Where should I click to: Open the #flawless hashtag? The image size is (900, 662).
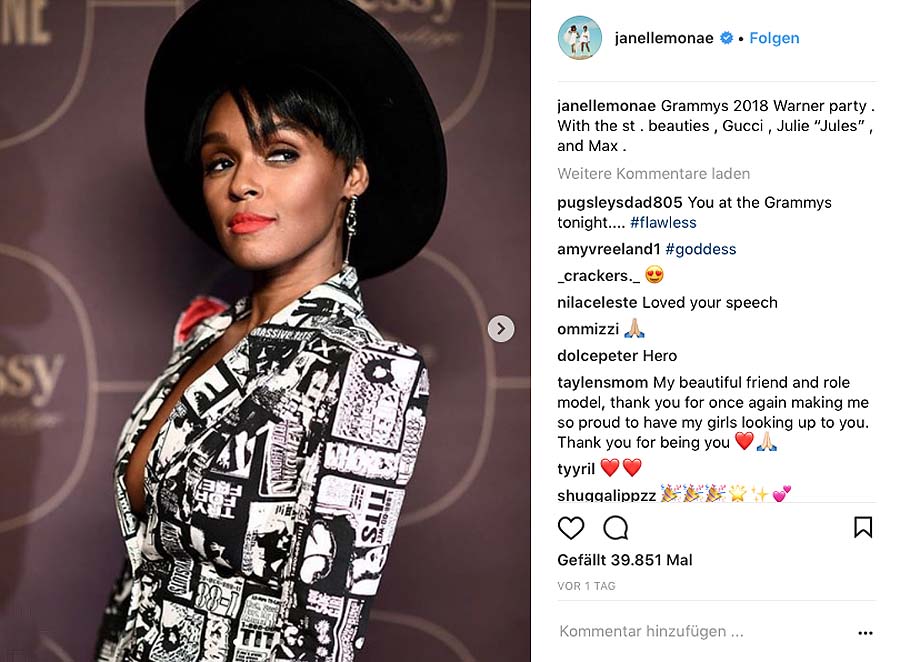click(663, 222)
